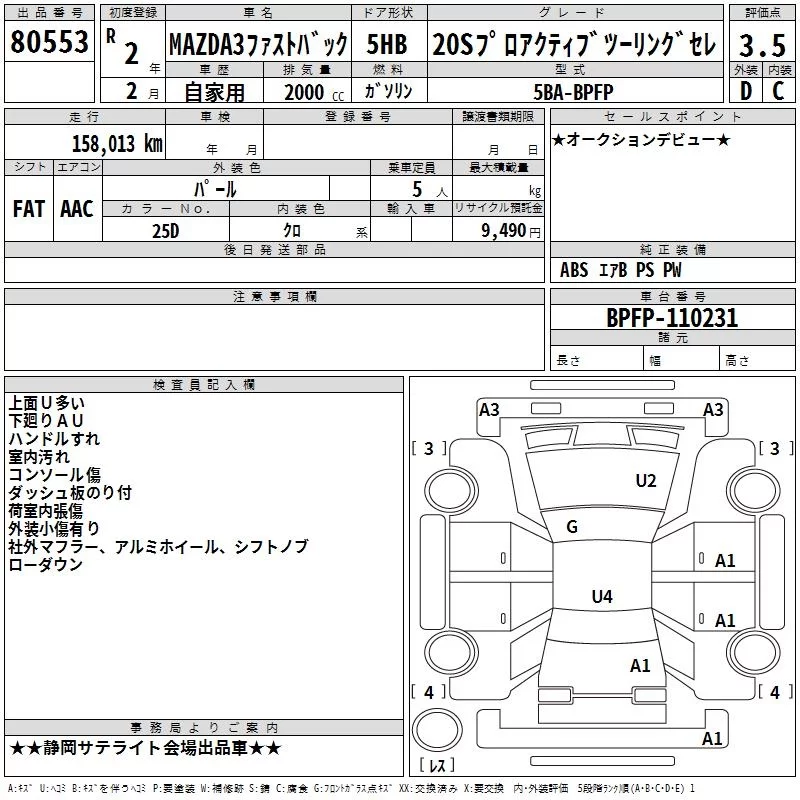Click note 社外マフラー、アルミホイール、シフトノブ
The width and height of the screenshot is (800, 800).
(x=158, y=546)
